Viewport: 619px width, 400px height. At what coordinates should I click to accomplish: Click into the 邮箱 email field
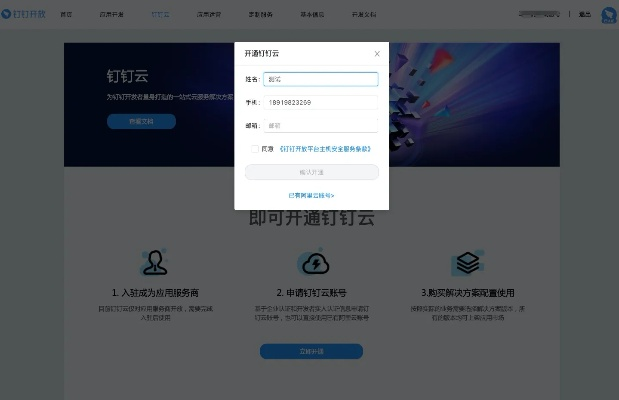(x=320, y=125)
